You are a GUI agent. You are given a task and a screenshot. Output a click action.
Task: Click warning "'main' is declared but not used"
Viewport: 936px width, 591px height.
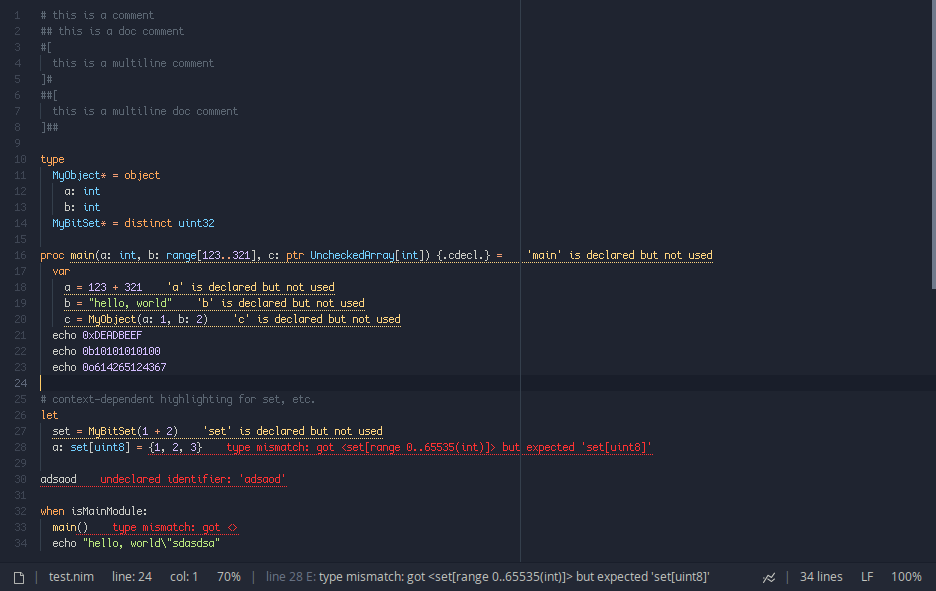tap(619, 255)
